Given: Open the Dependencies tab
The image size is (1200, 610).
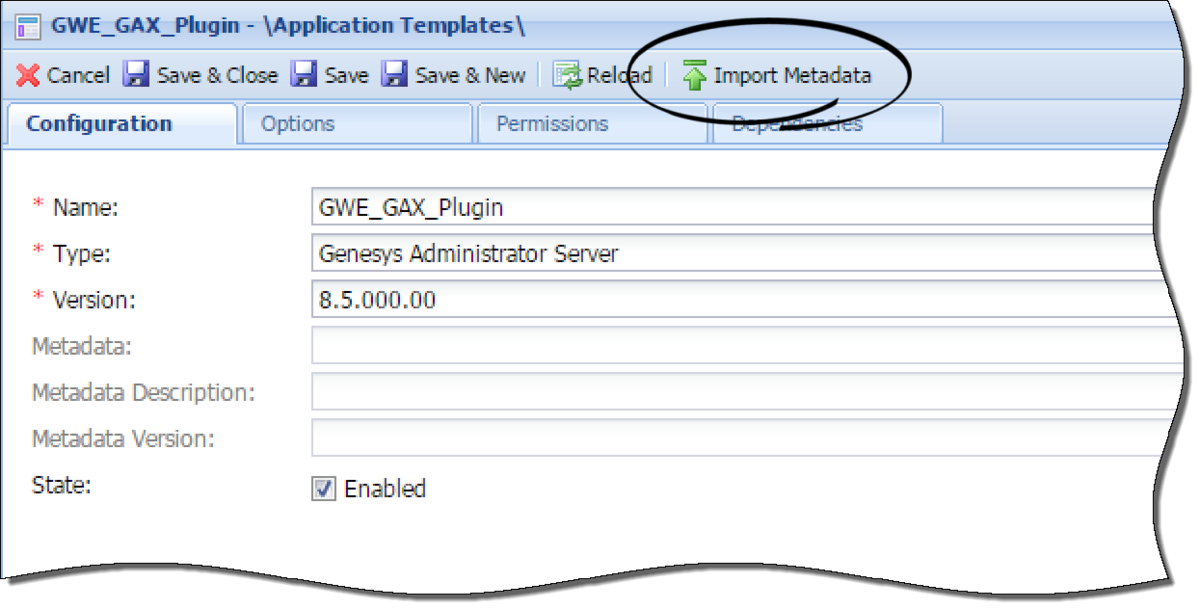Looking at the screenshot, I should coord(827,124).
